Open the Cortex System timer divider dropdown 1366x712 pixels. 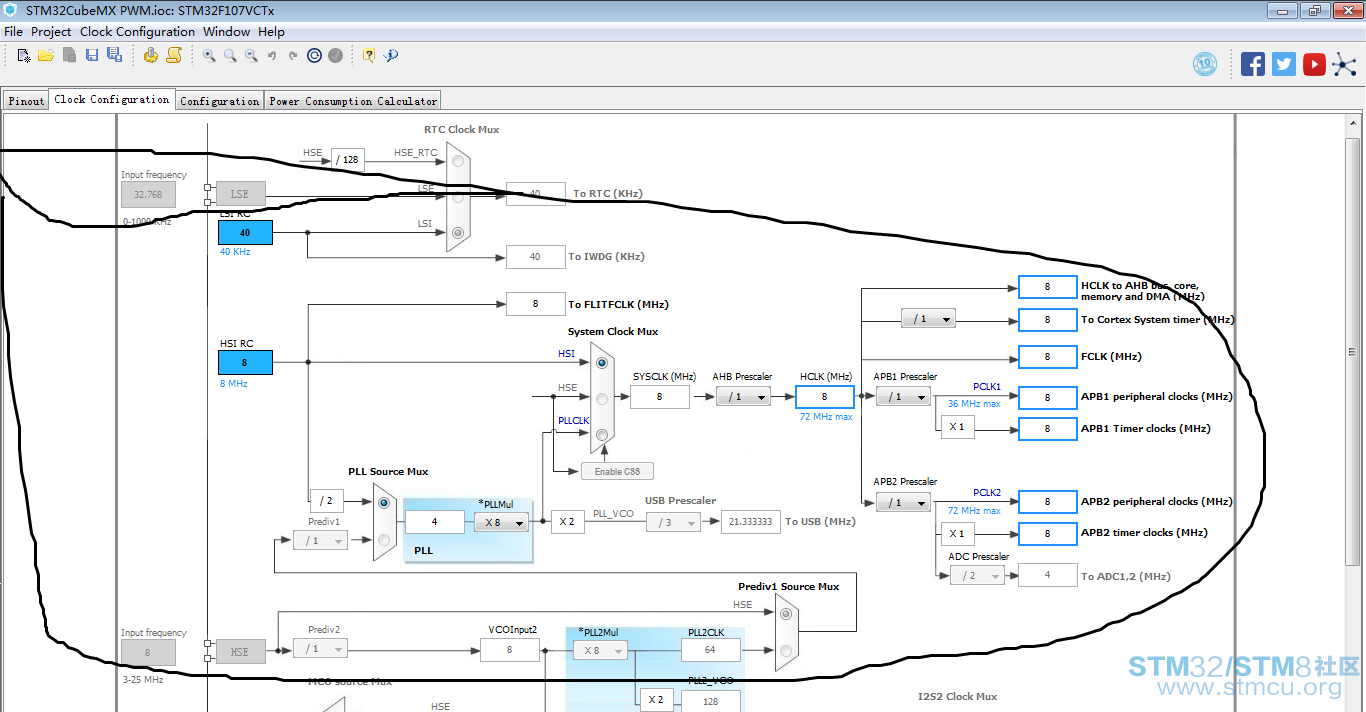[x=928, y=319]
